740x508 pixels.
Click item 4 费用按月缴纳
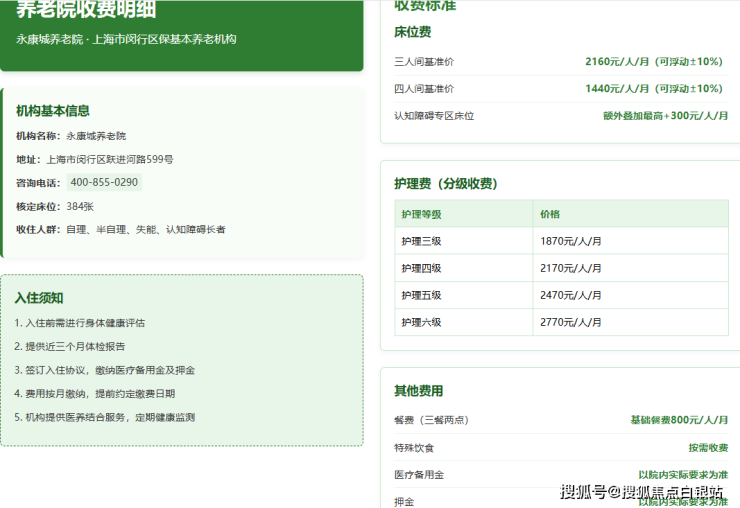[94, 394]
